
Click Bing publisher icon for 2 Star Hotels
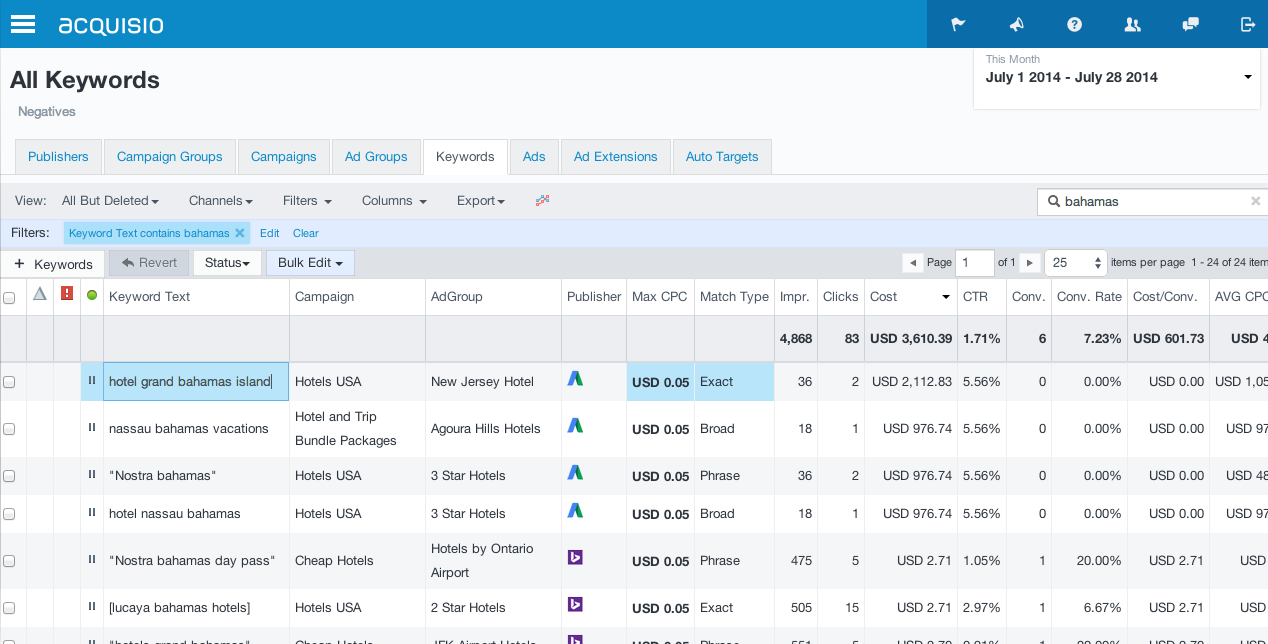(575, 604)
